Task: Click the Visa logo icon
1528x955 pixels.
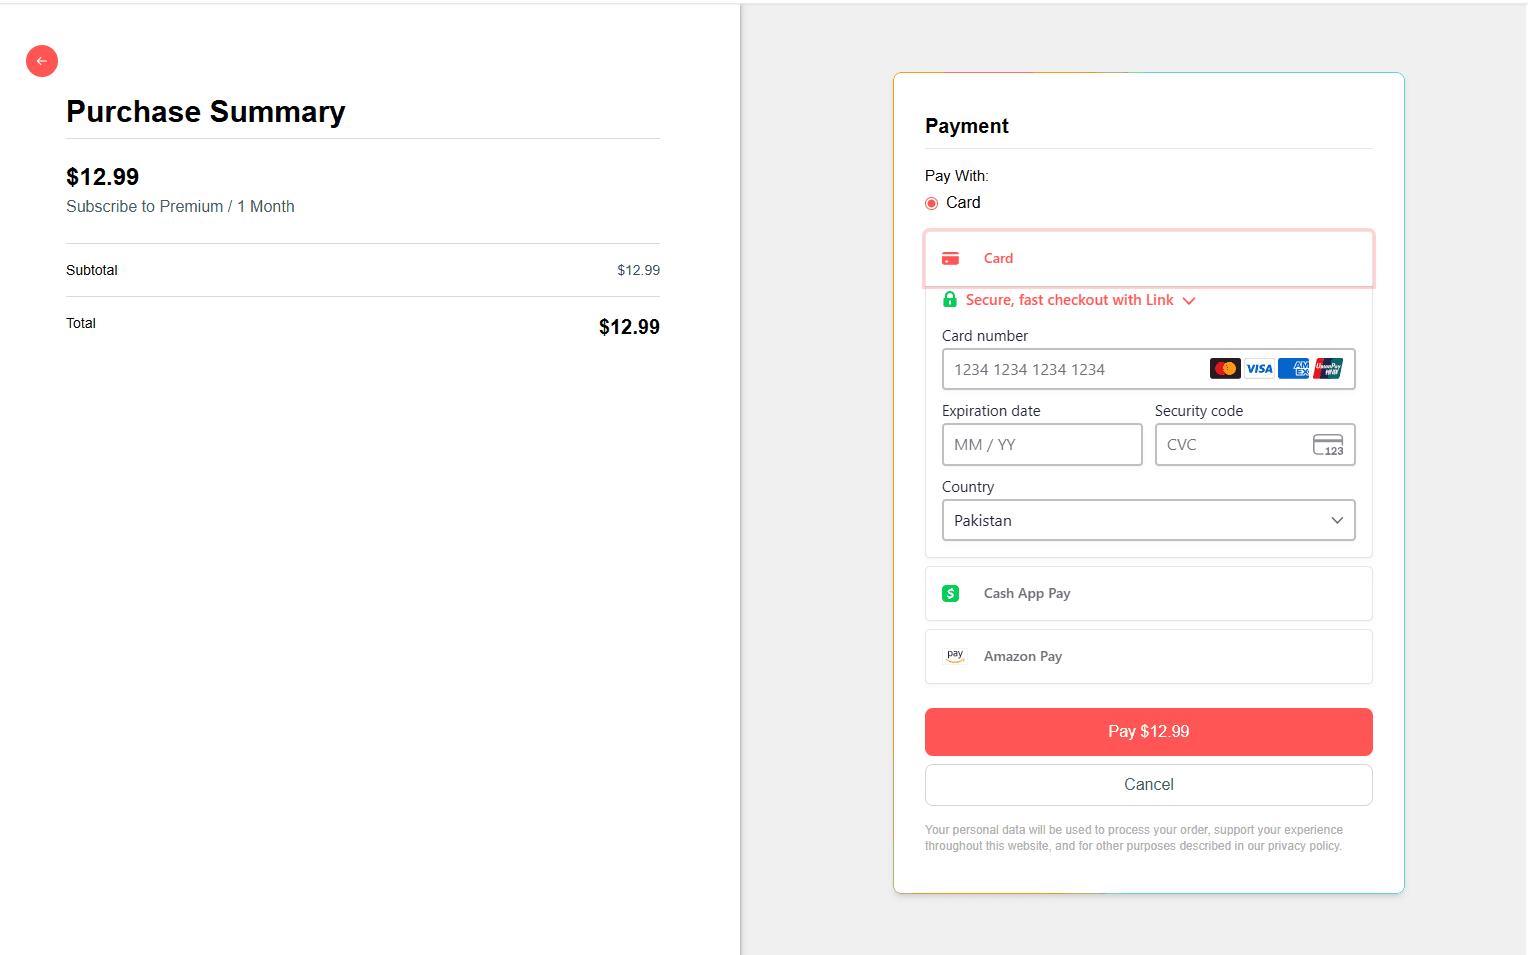Action: click(1259, 368)
